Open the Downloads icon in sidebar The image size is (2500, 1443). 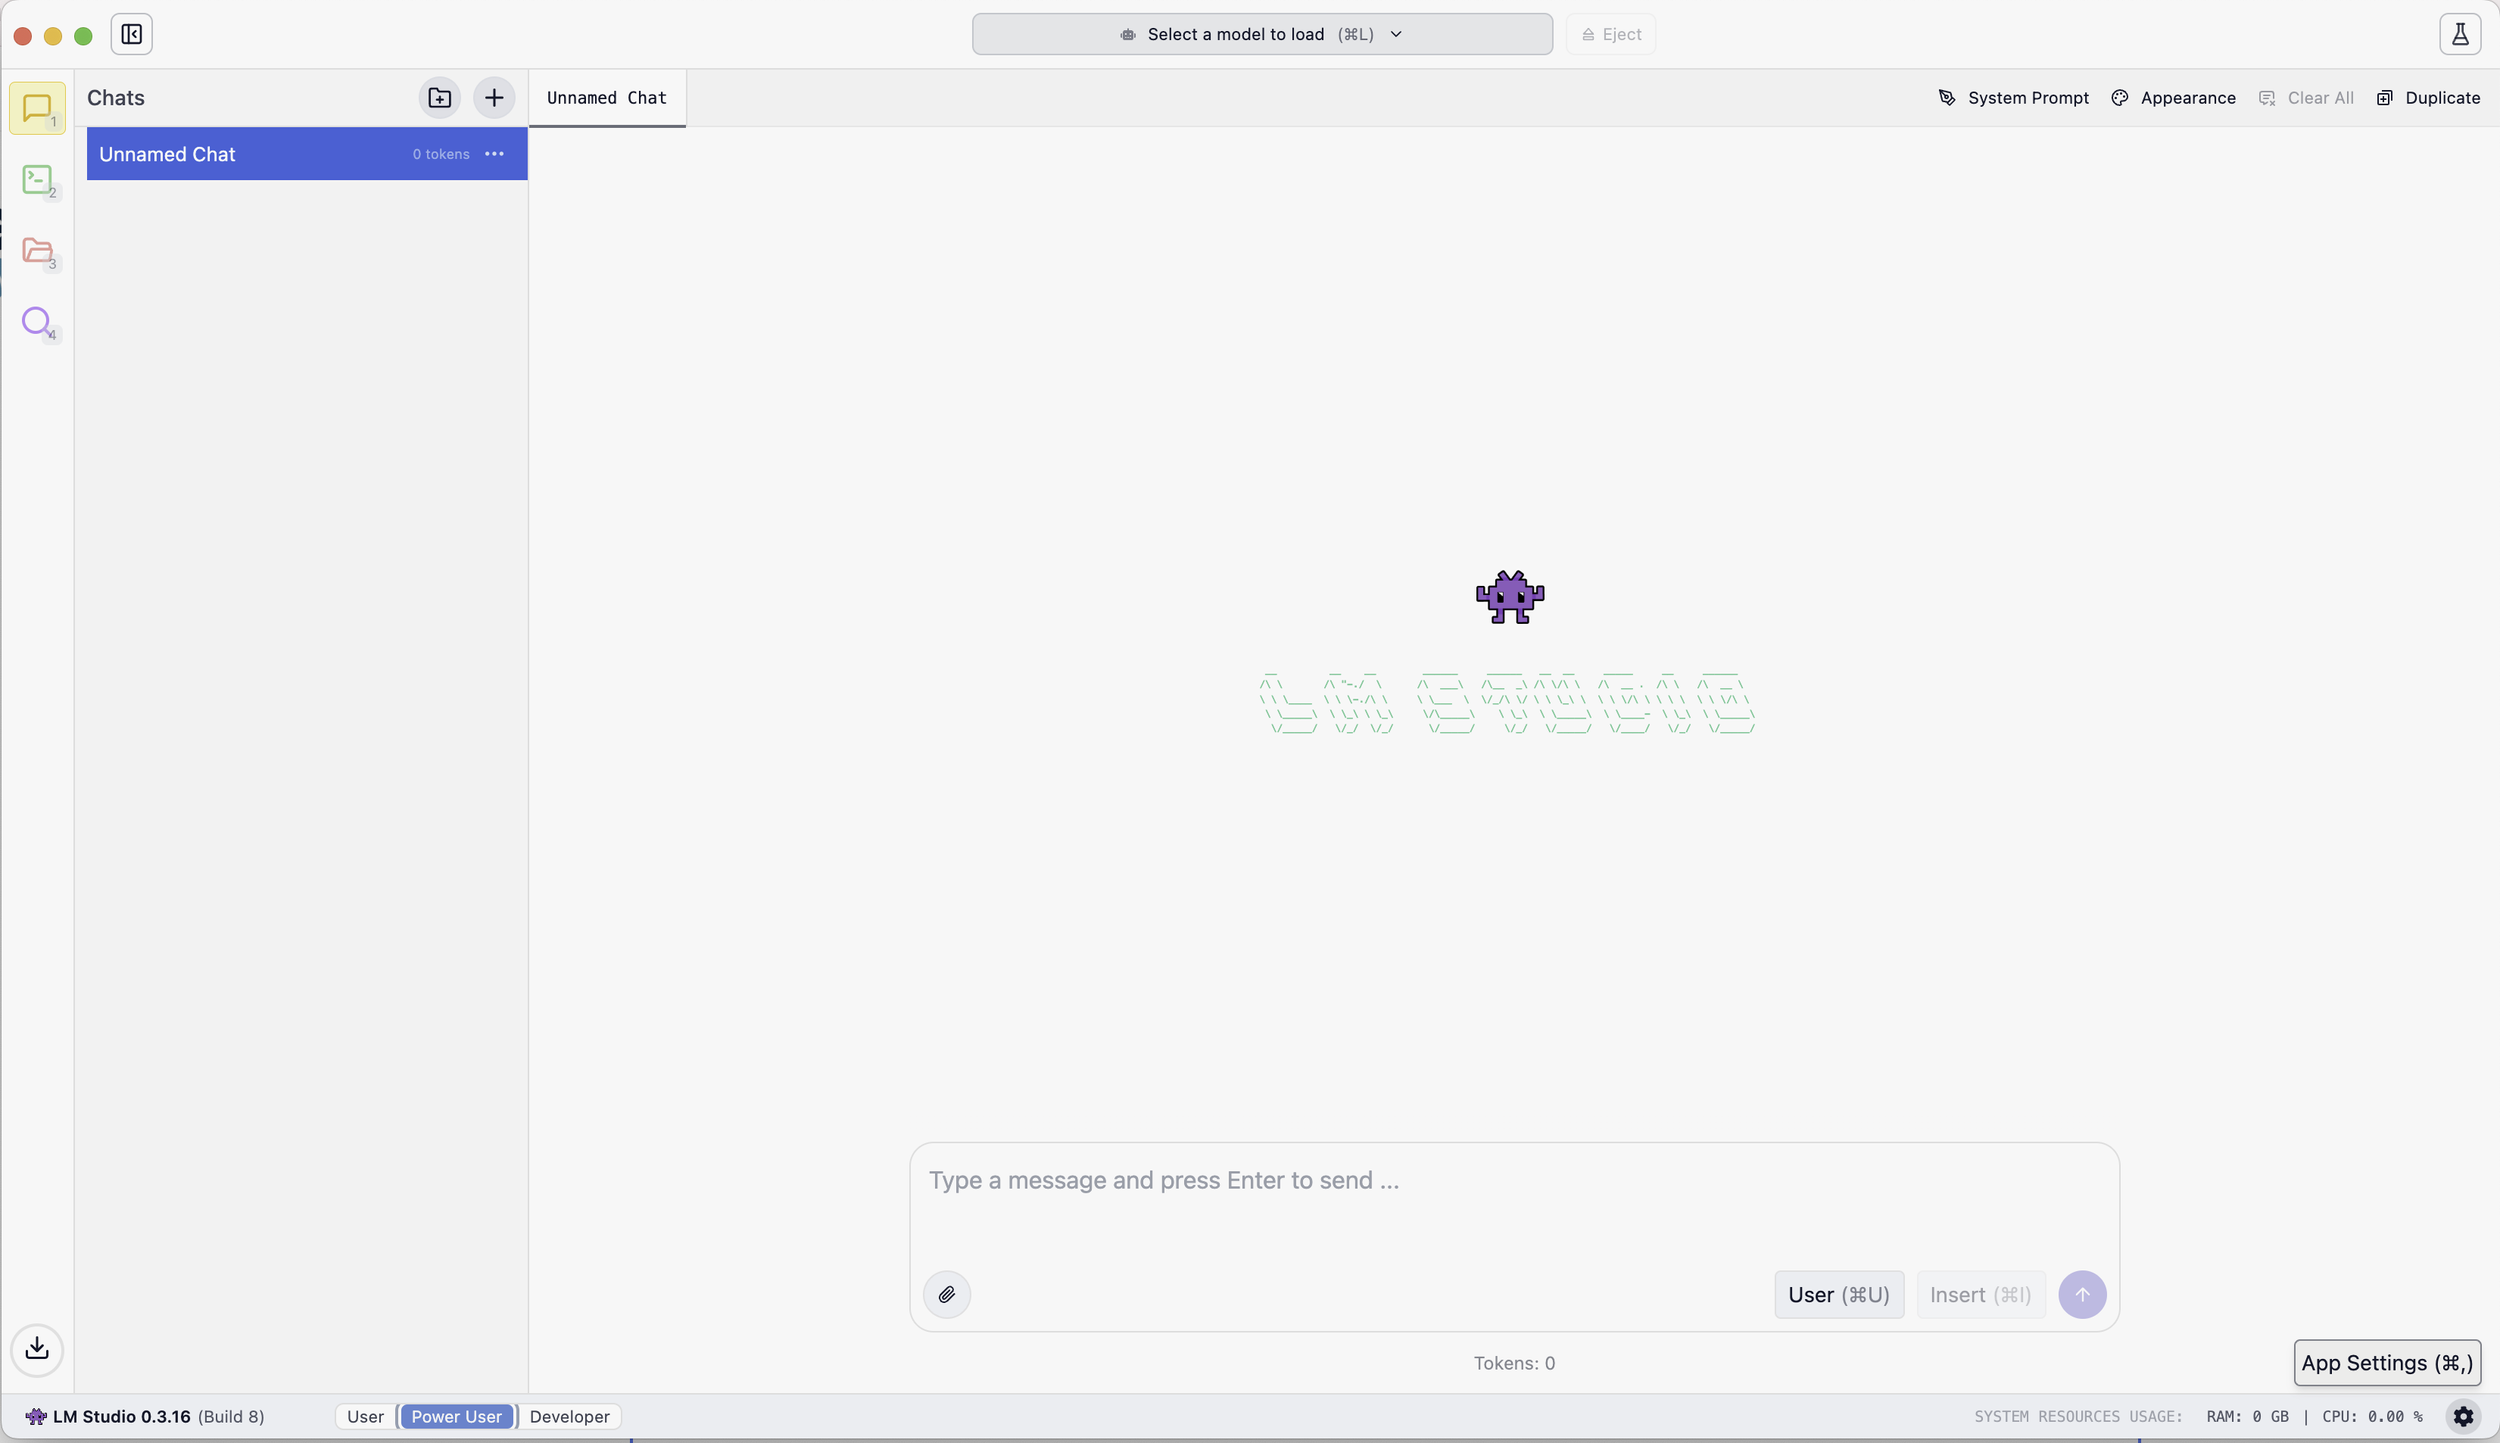[37, 1349]
